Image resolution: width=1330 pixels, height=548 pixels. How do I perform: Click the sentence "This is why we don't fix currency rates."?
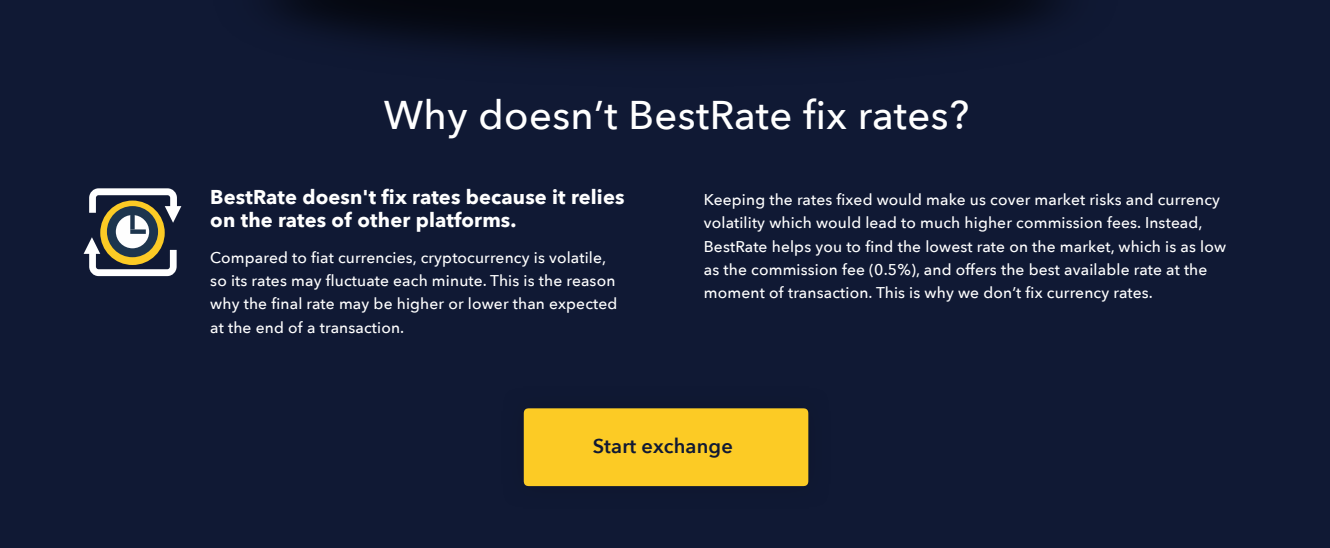(x=1014, y=293)
